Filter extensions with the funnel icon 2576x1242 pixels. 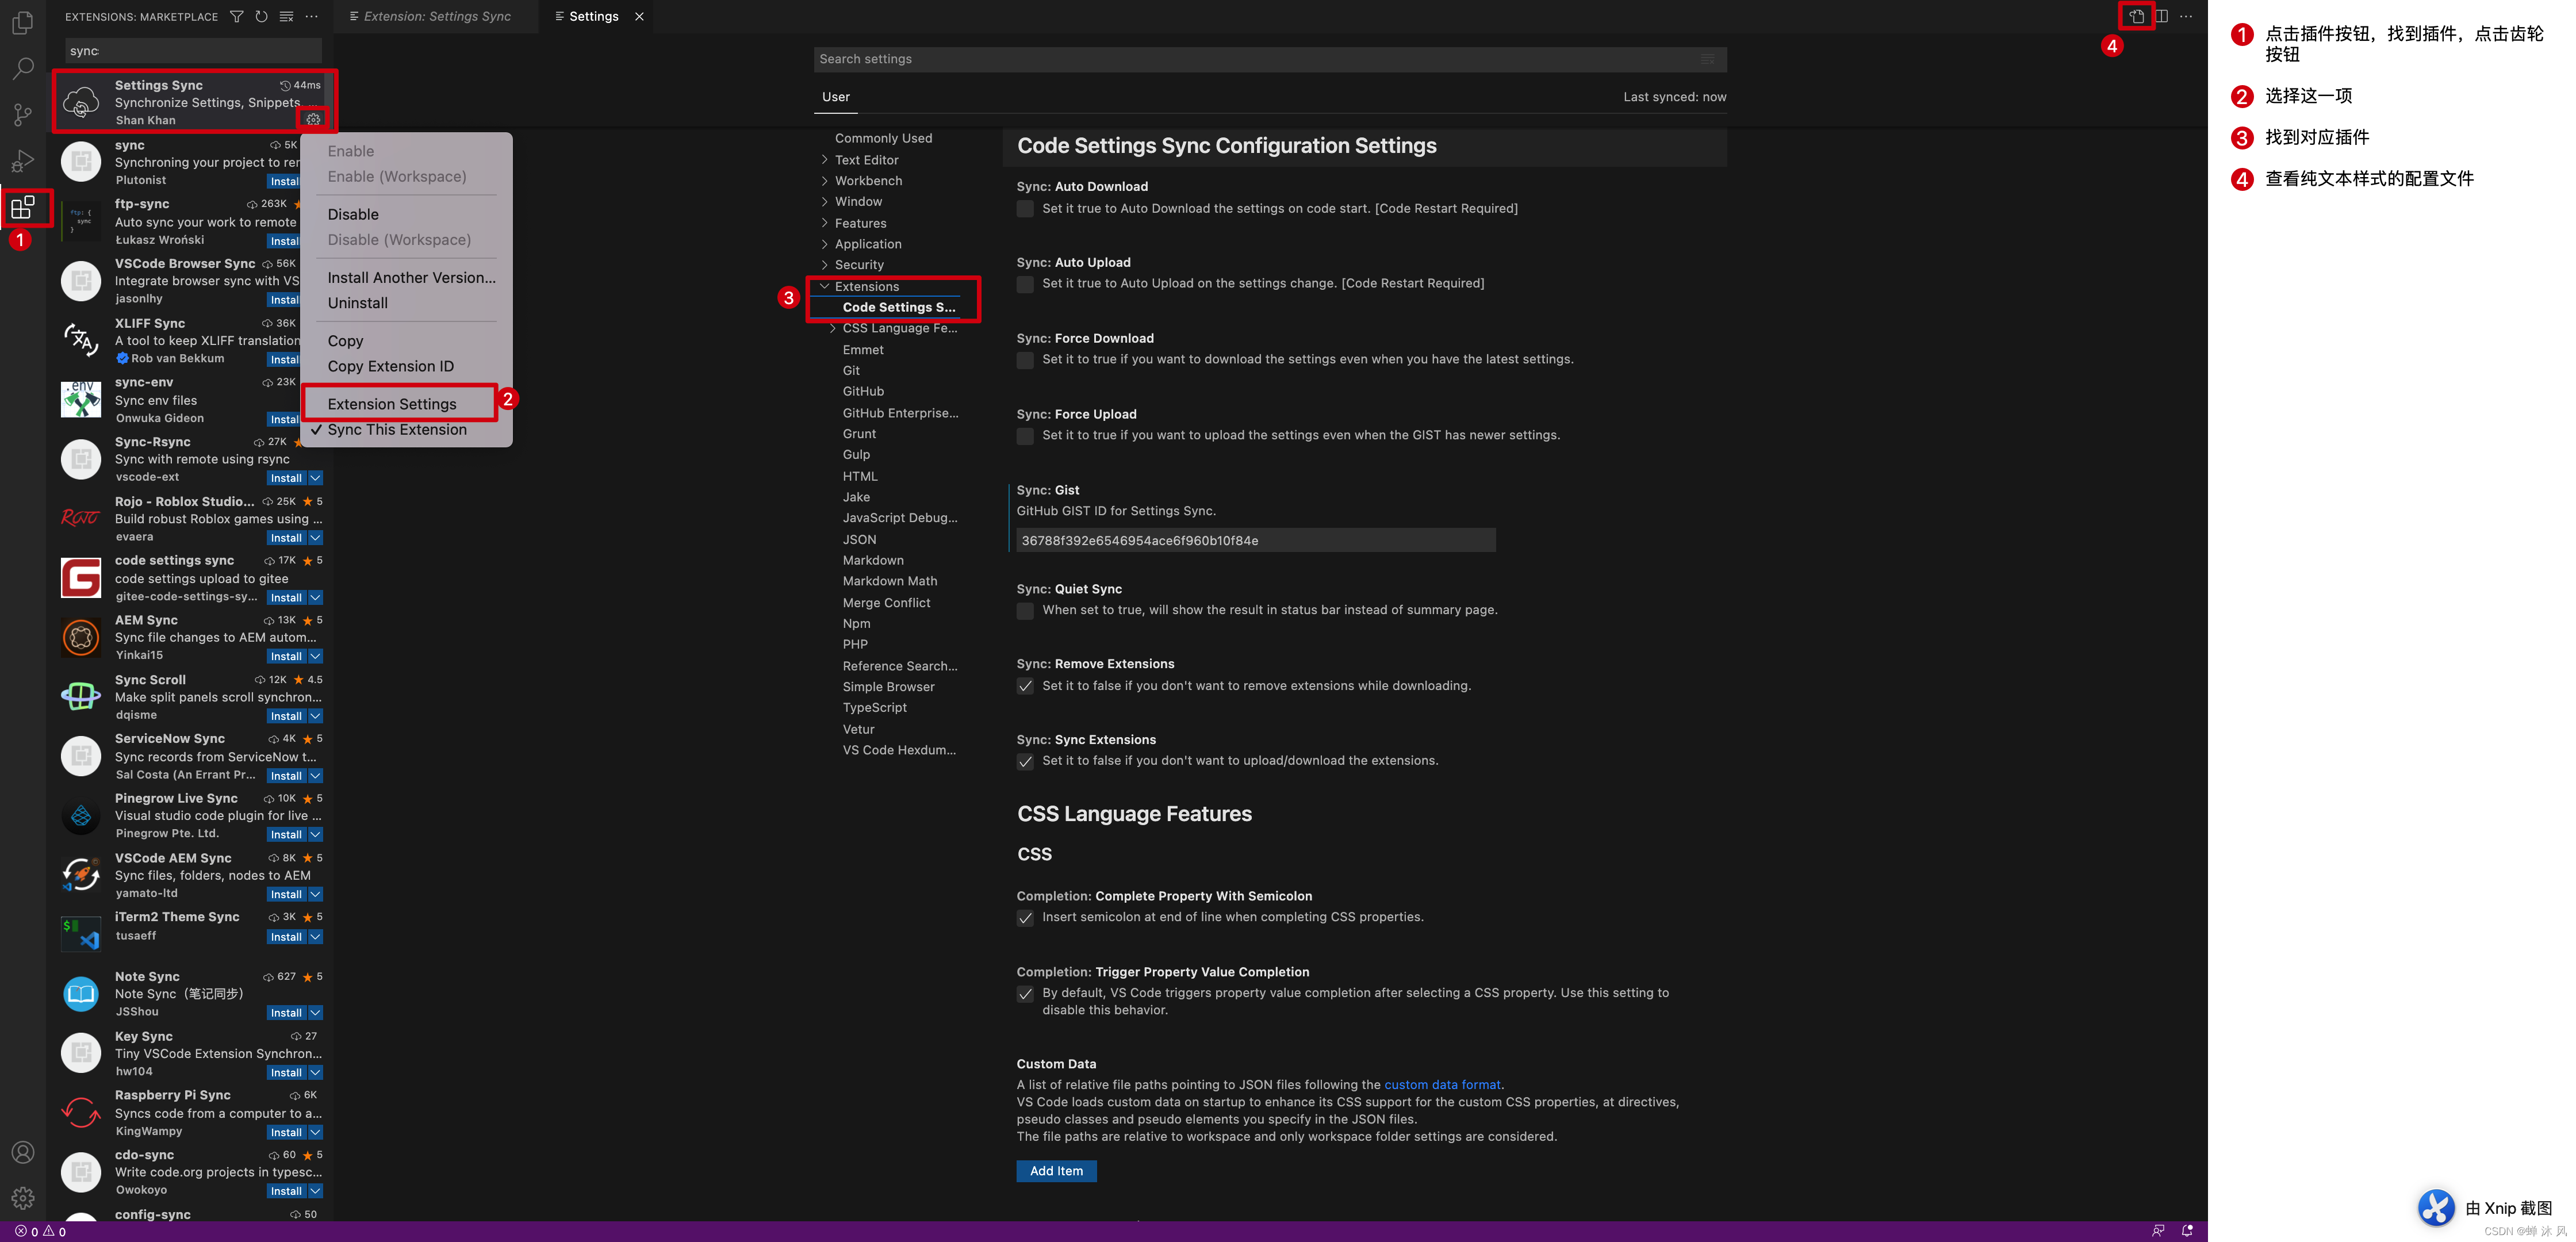coord(236,16)
